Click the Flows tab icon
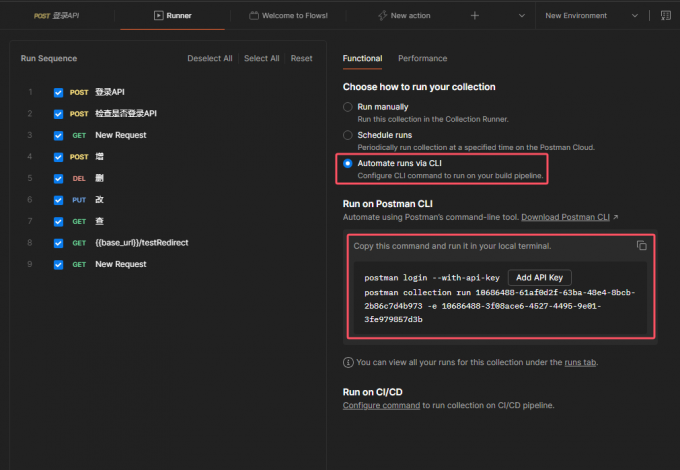Image resolution: width=680 pixels, height=470 pixels. tap(254, 16)
